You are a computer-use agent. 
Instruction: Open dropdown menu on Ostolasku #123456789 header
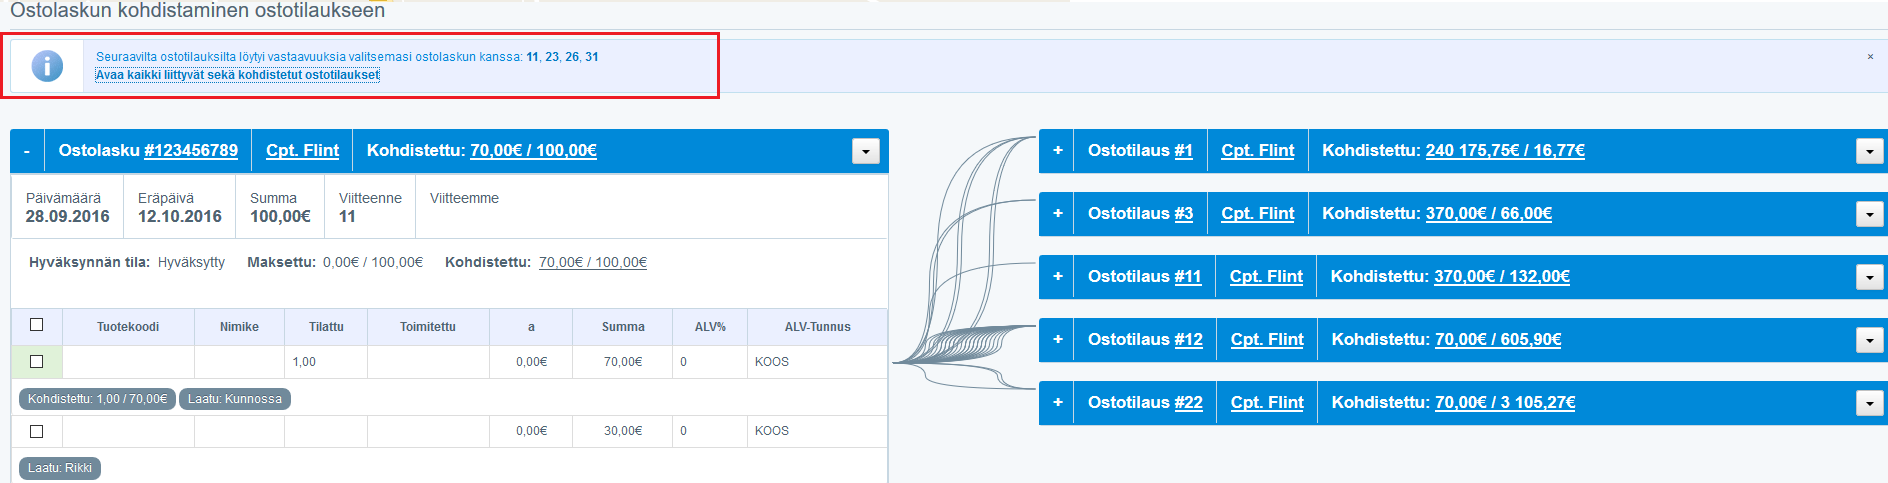pyautogui.click(x=865, y=151)
